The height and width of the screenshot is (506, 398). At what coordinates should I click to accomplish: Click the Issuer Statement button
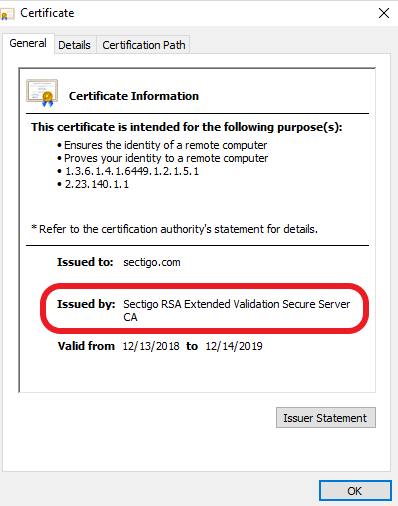[x=326, y=418]
